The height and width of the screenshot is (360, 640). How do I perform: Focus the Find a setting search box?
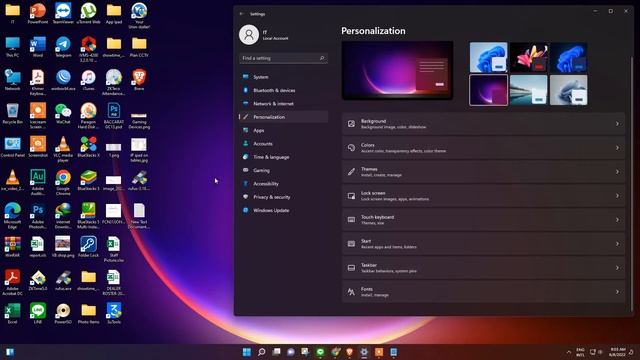[283, 58]
